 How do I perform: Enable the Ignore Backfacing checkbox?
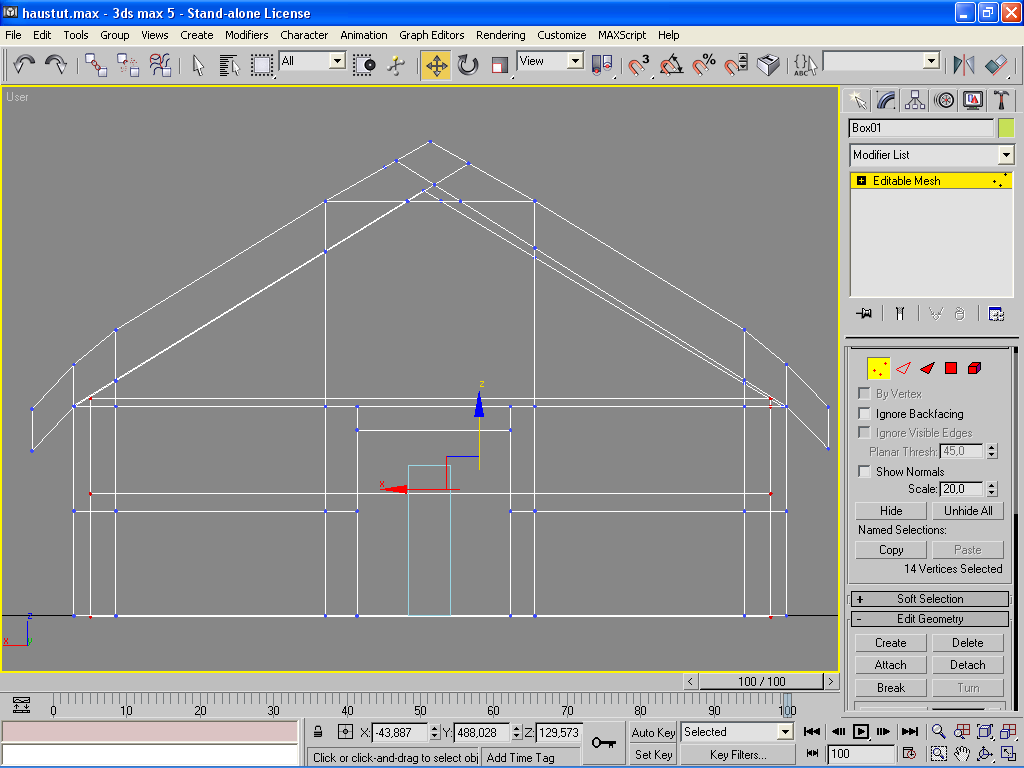coord(865,413)
